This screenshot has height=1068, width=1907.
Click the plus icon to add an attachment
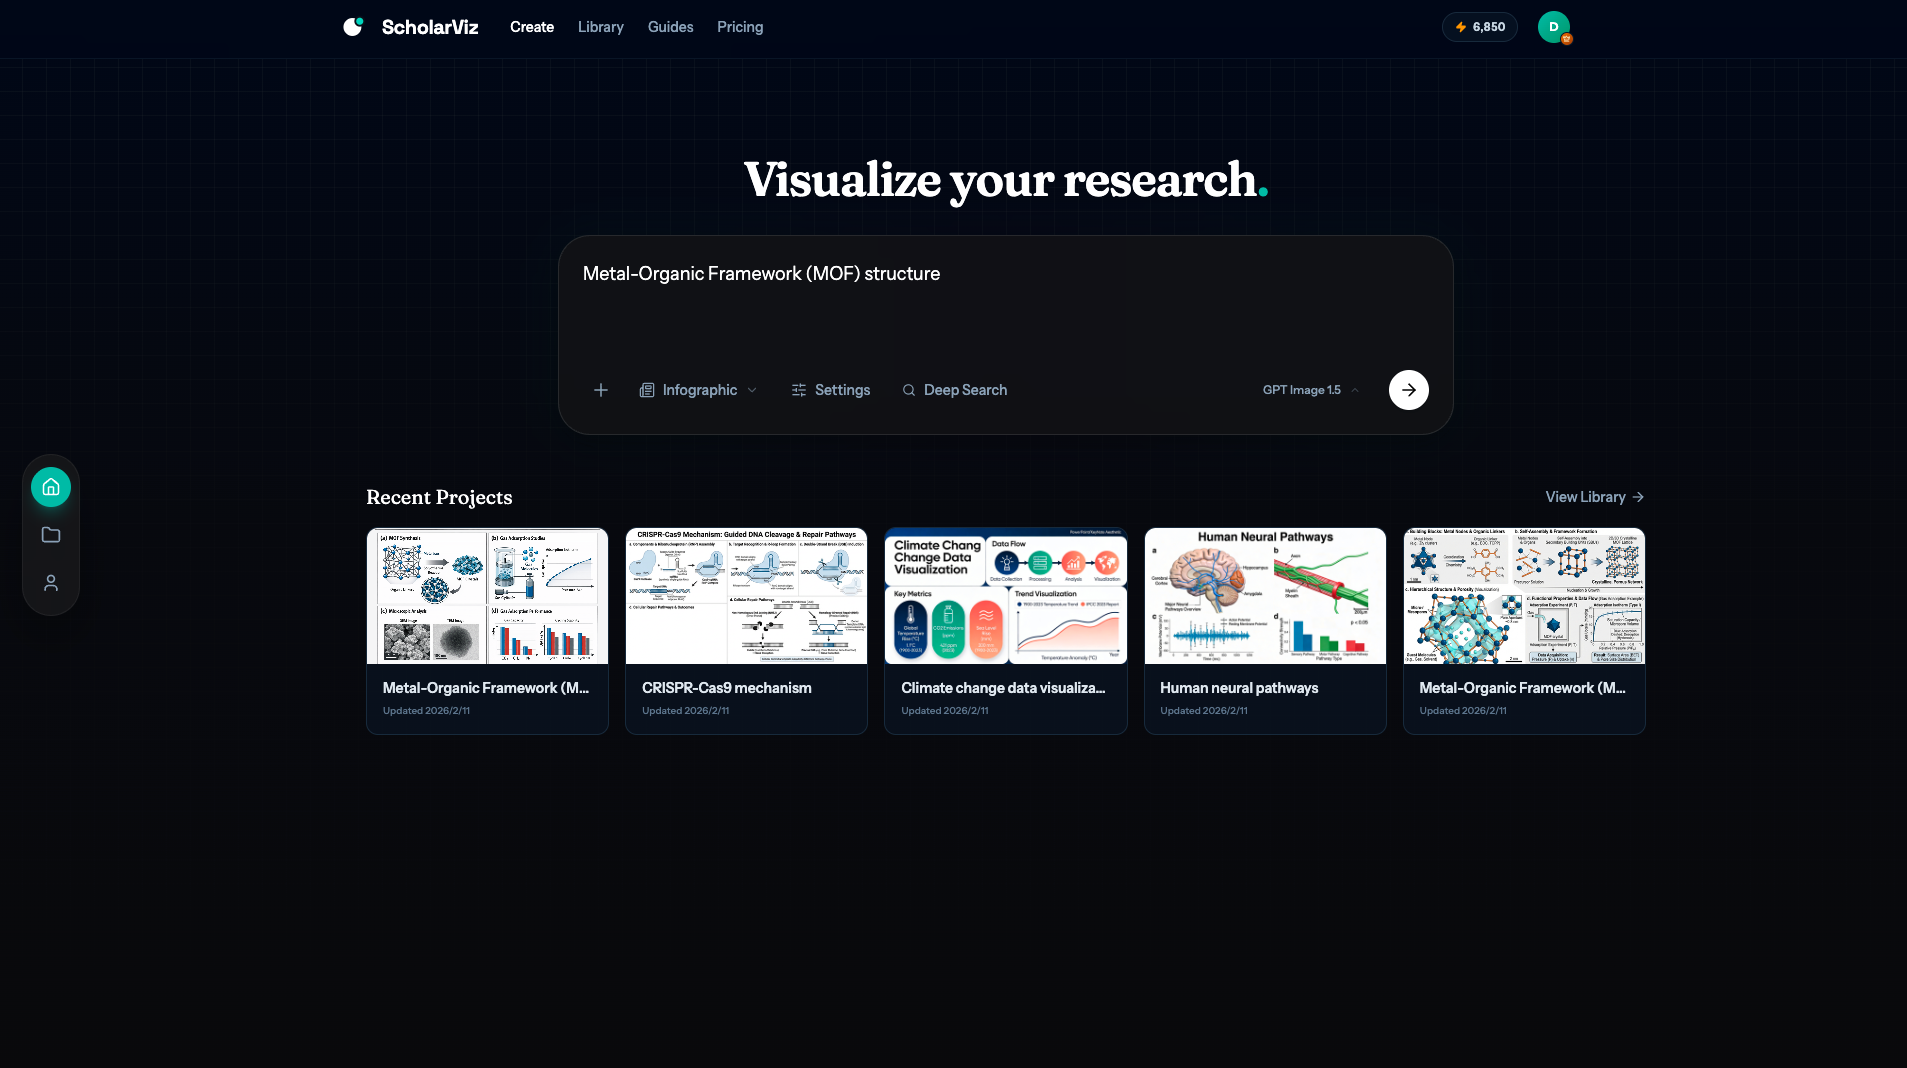pyautogui.click(x=600, y=390)
